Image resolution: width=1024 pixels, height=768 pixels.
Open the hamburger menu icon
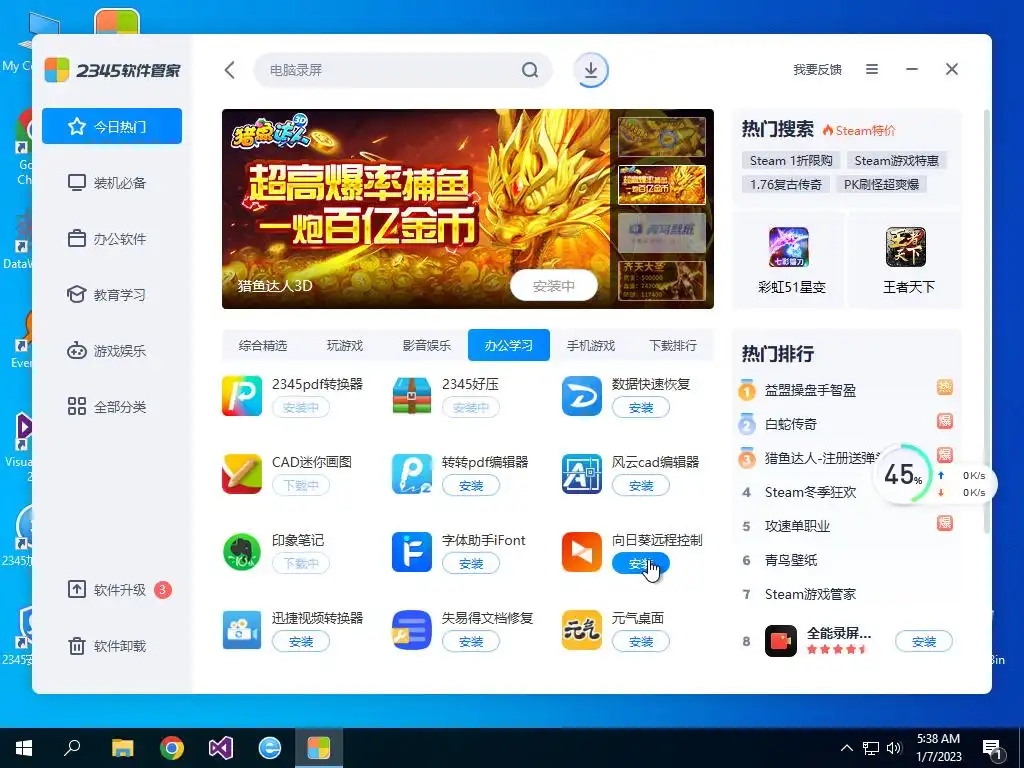click(872, 69)
